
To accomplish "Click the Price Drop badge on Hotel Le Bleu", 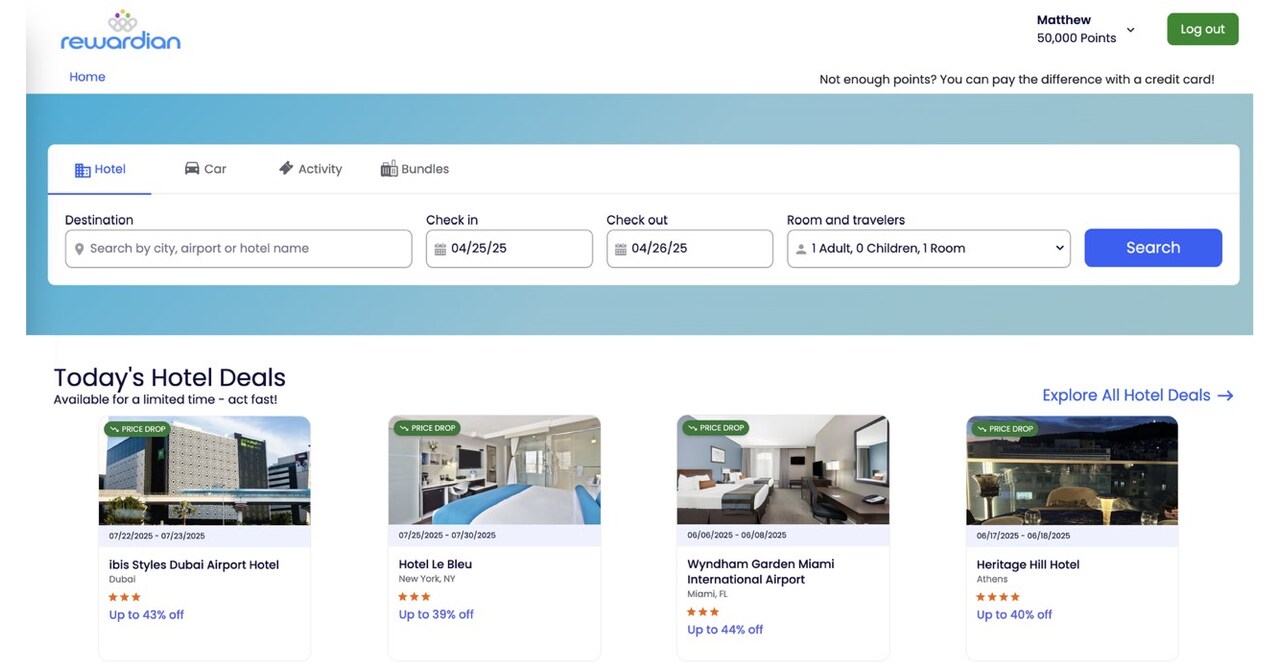I will coord(427,428).
